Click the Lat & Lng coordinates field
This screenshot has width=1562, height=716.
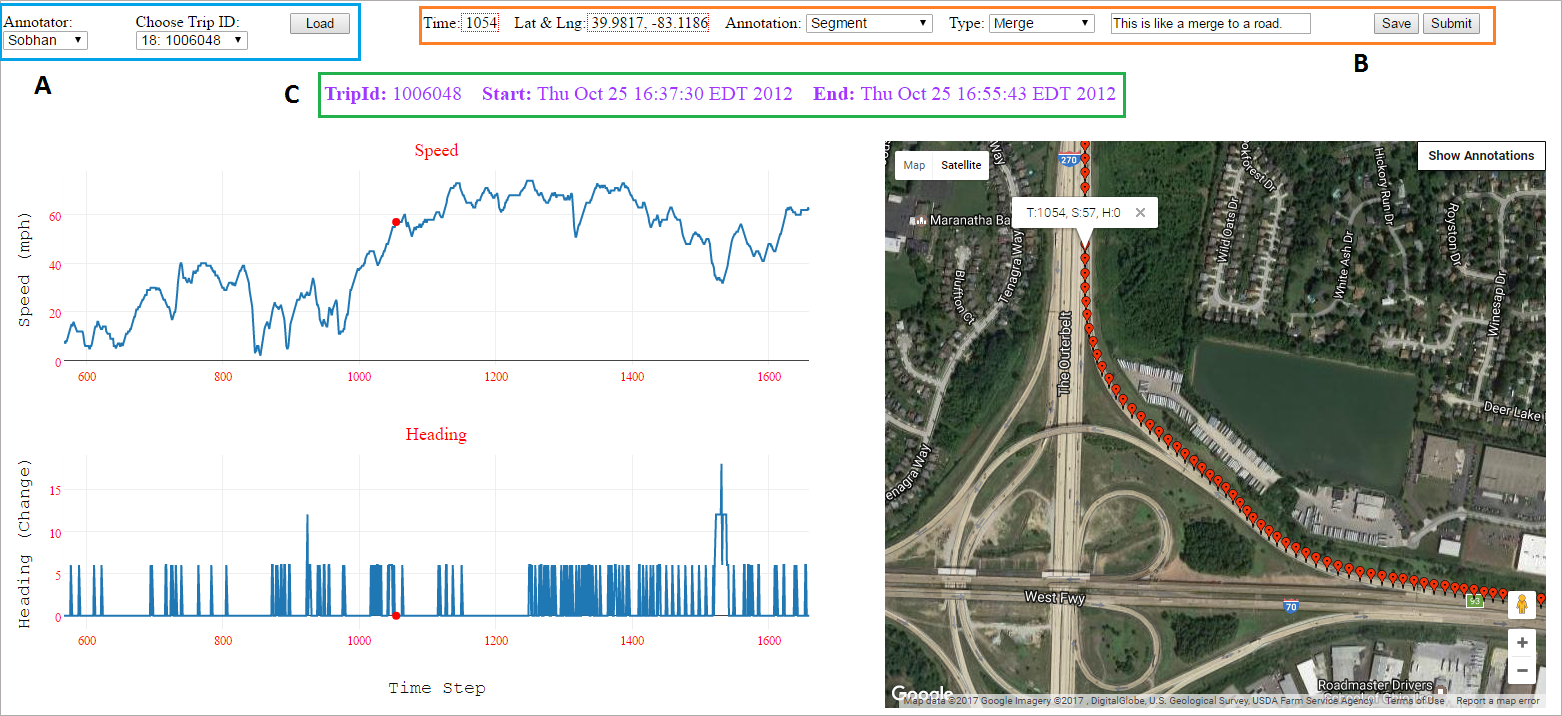pyautogui.click(x=648, y=23)
